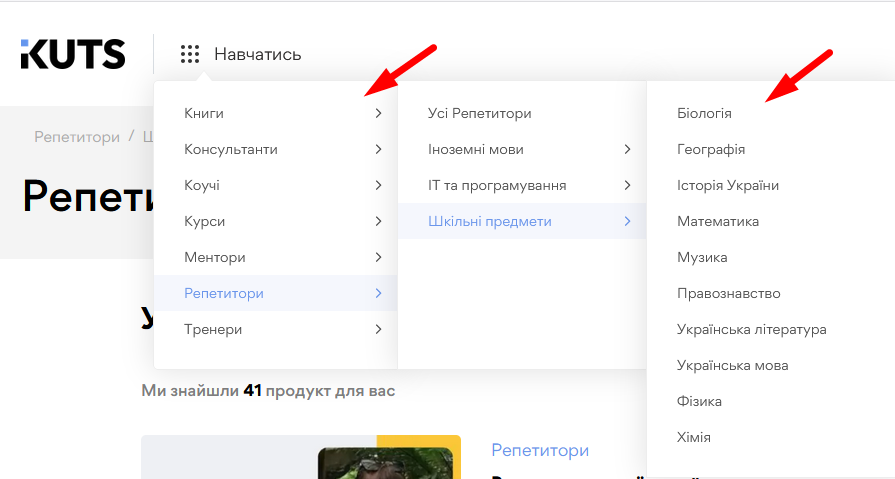The image size is (895, 479).
Task: Pick Математика from the subjects list
Action: 717,222
